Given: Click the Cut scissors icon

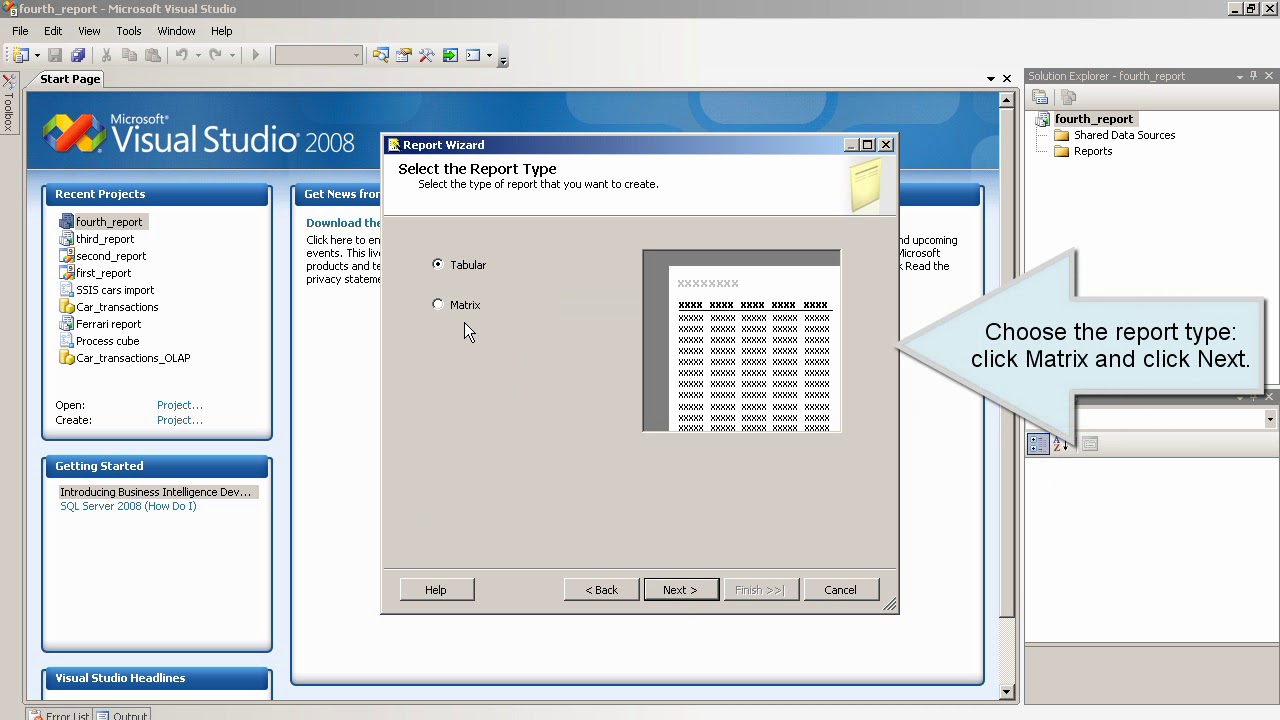Looking at the screenshot, I should tap(106, 56).
